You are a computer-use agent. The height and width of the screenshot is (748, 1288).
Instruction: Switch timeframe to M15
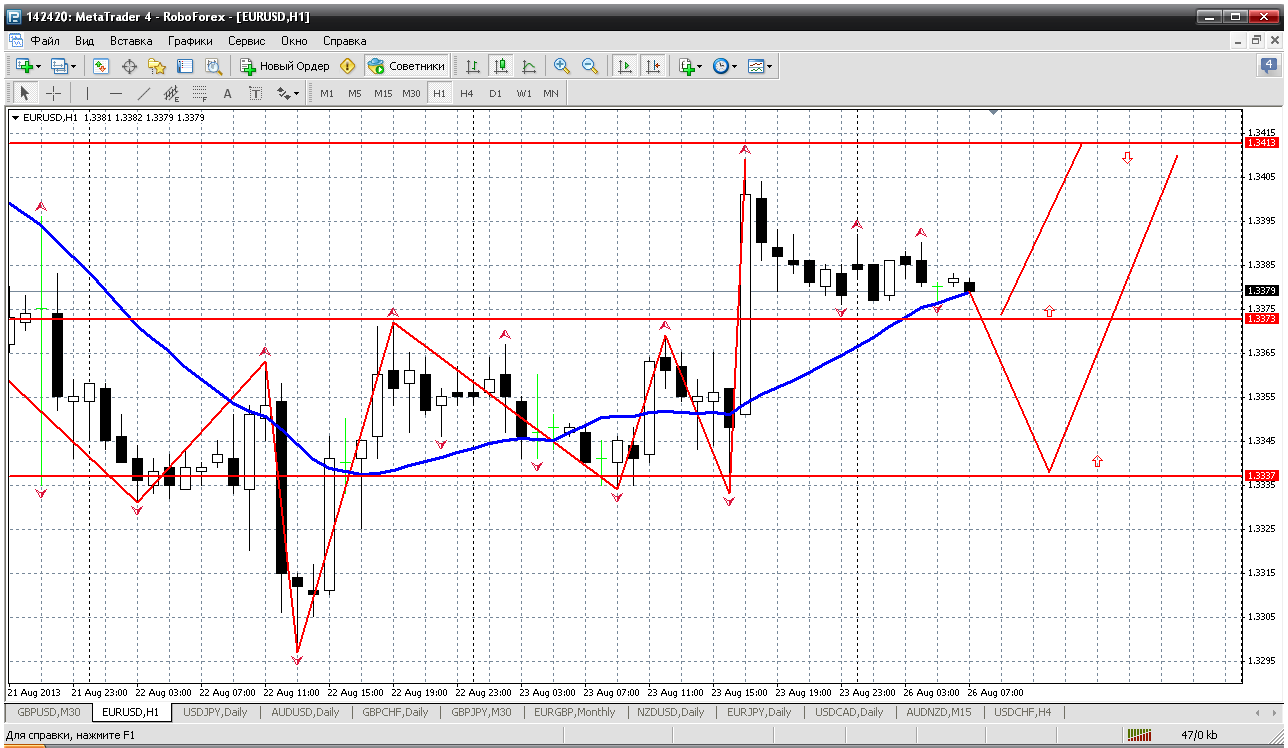point(383,93)
